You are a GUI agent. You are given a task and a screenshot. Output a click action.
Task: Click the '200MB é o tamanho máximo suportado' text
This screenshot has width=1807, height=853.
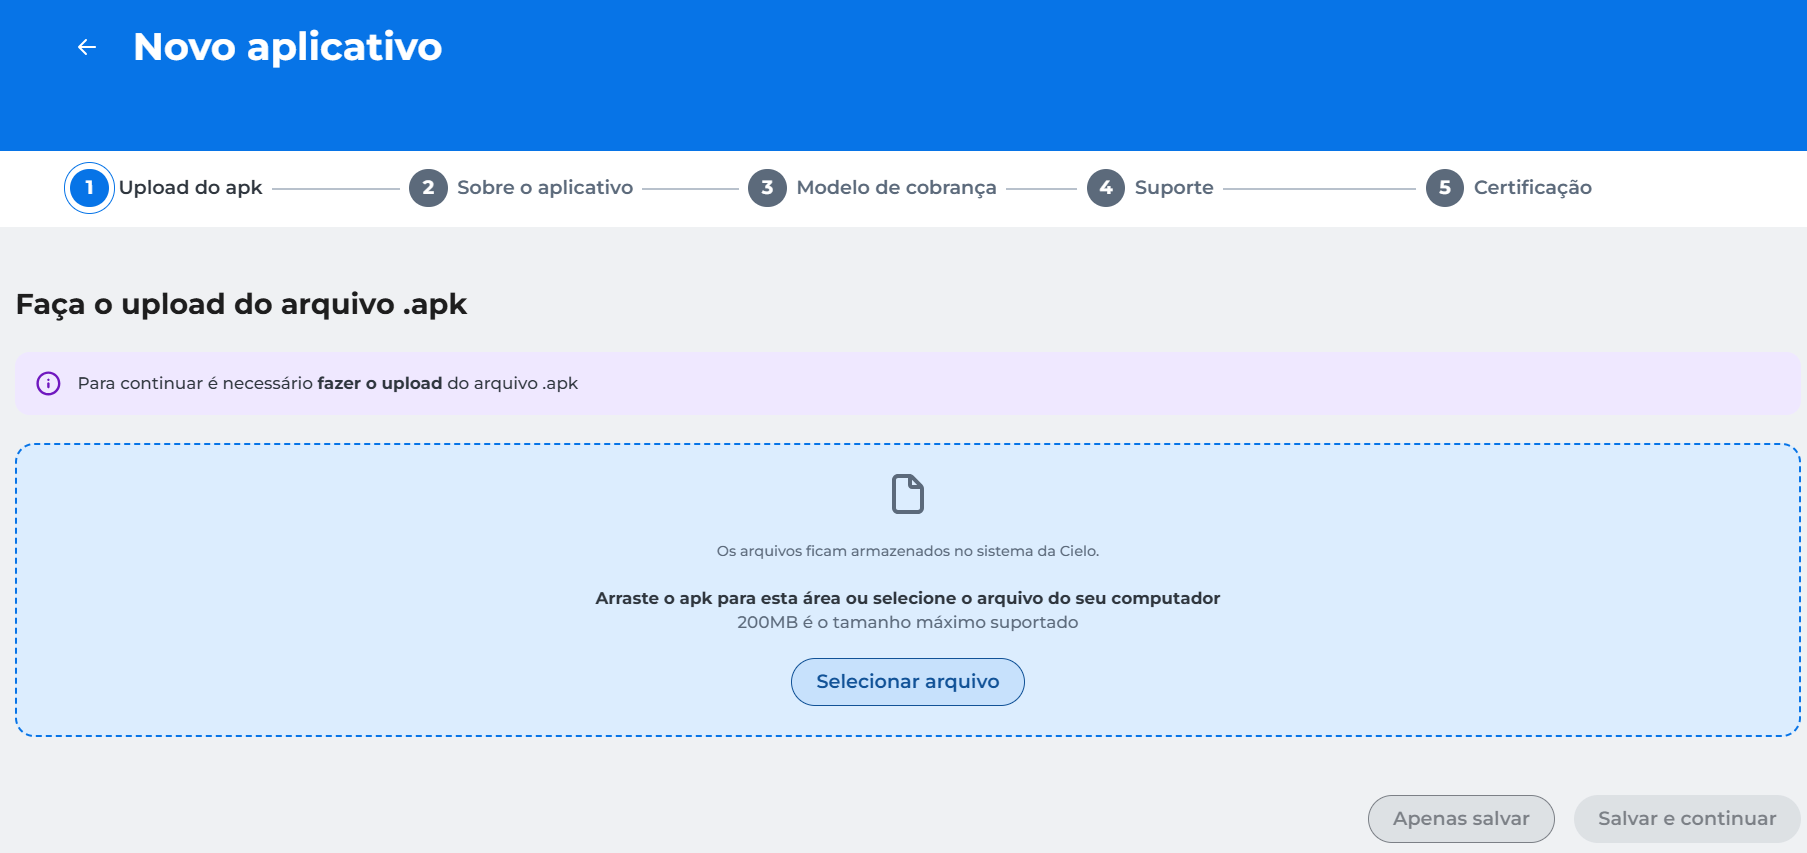coord(908,622)
